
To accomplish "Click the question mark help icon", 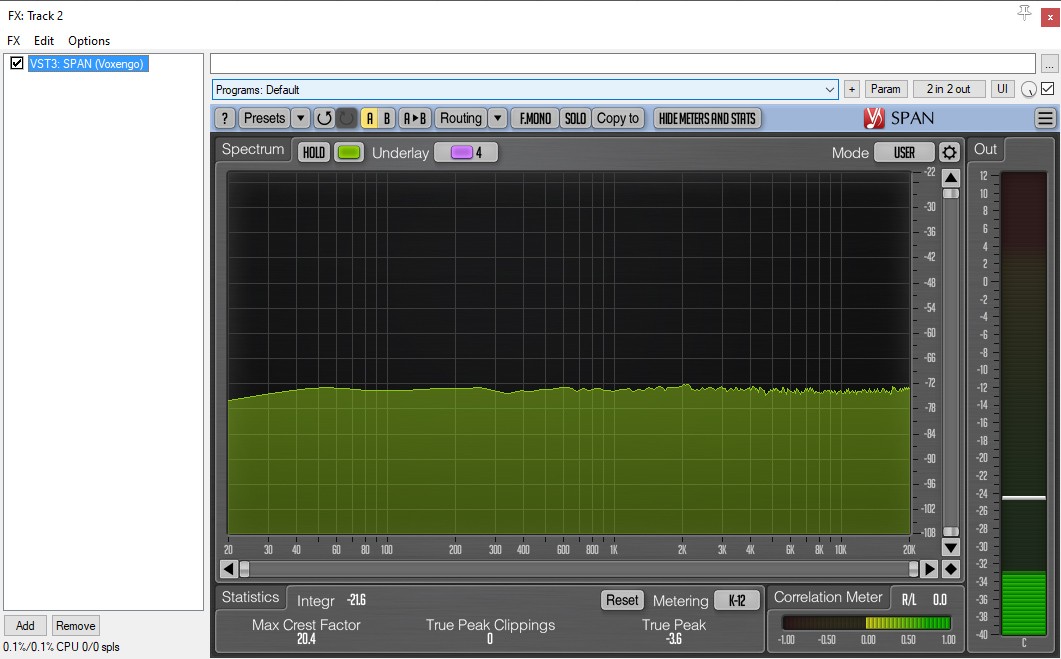I will (x=225, y=118).
